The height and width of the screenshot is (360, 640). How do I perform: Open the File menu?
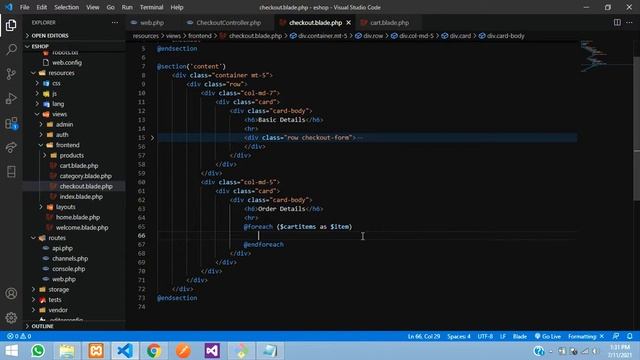[x=24, y=7]
